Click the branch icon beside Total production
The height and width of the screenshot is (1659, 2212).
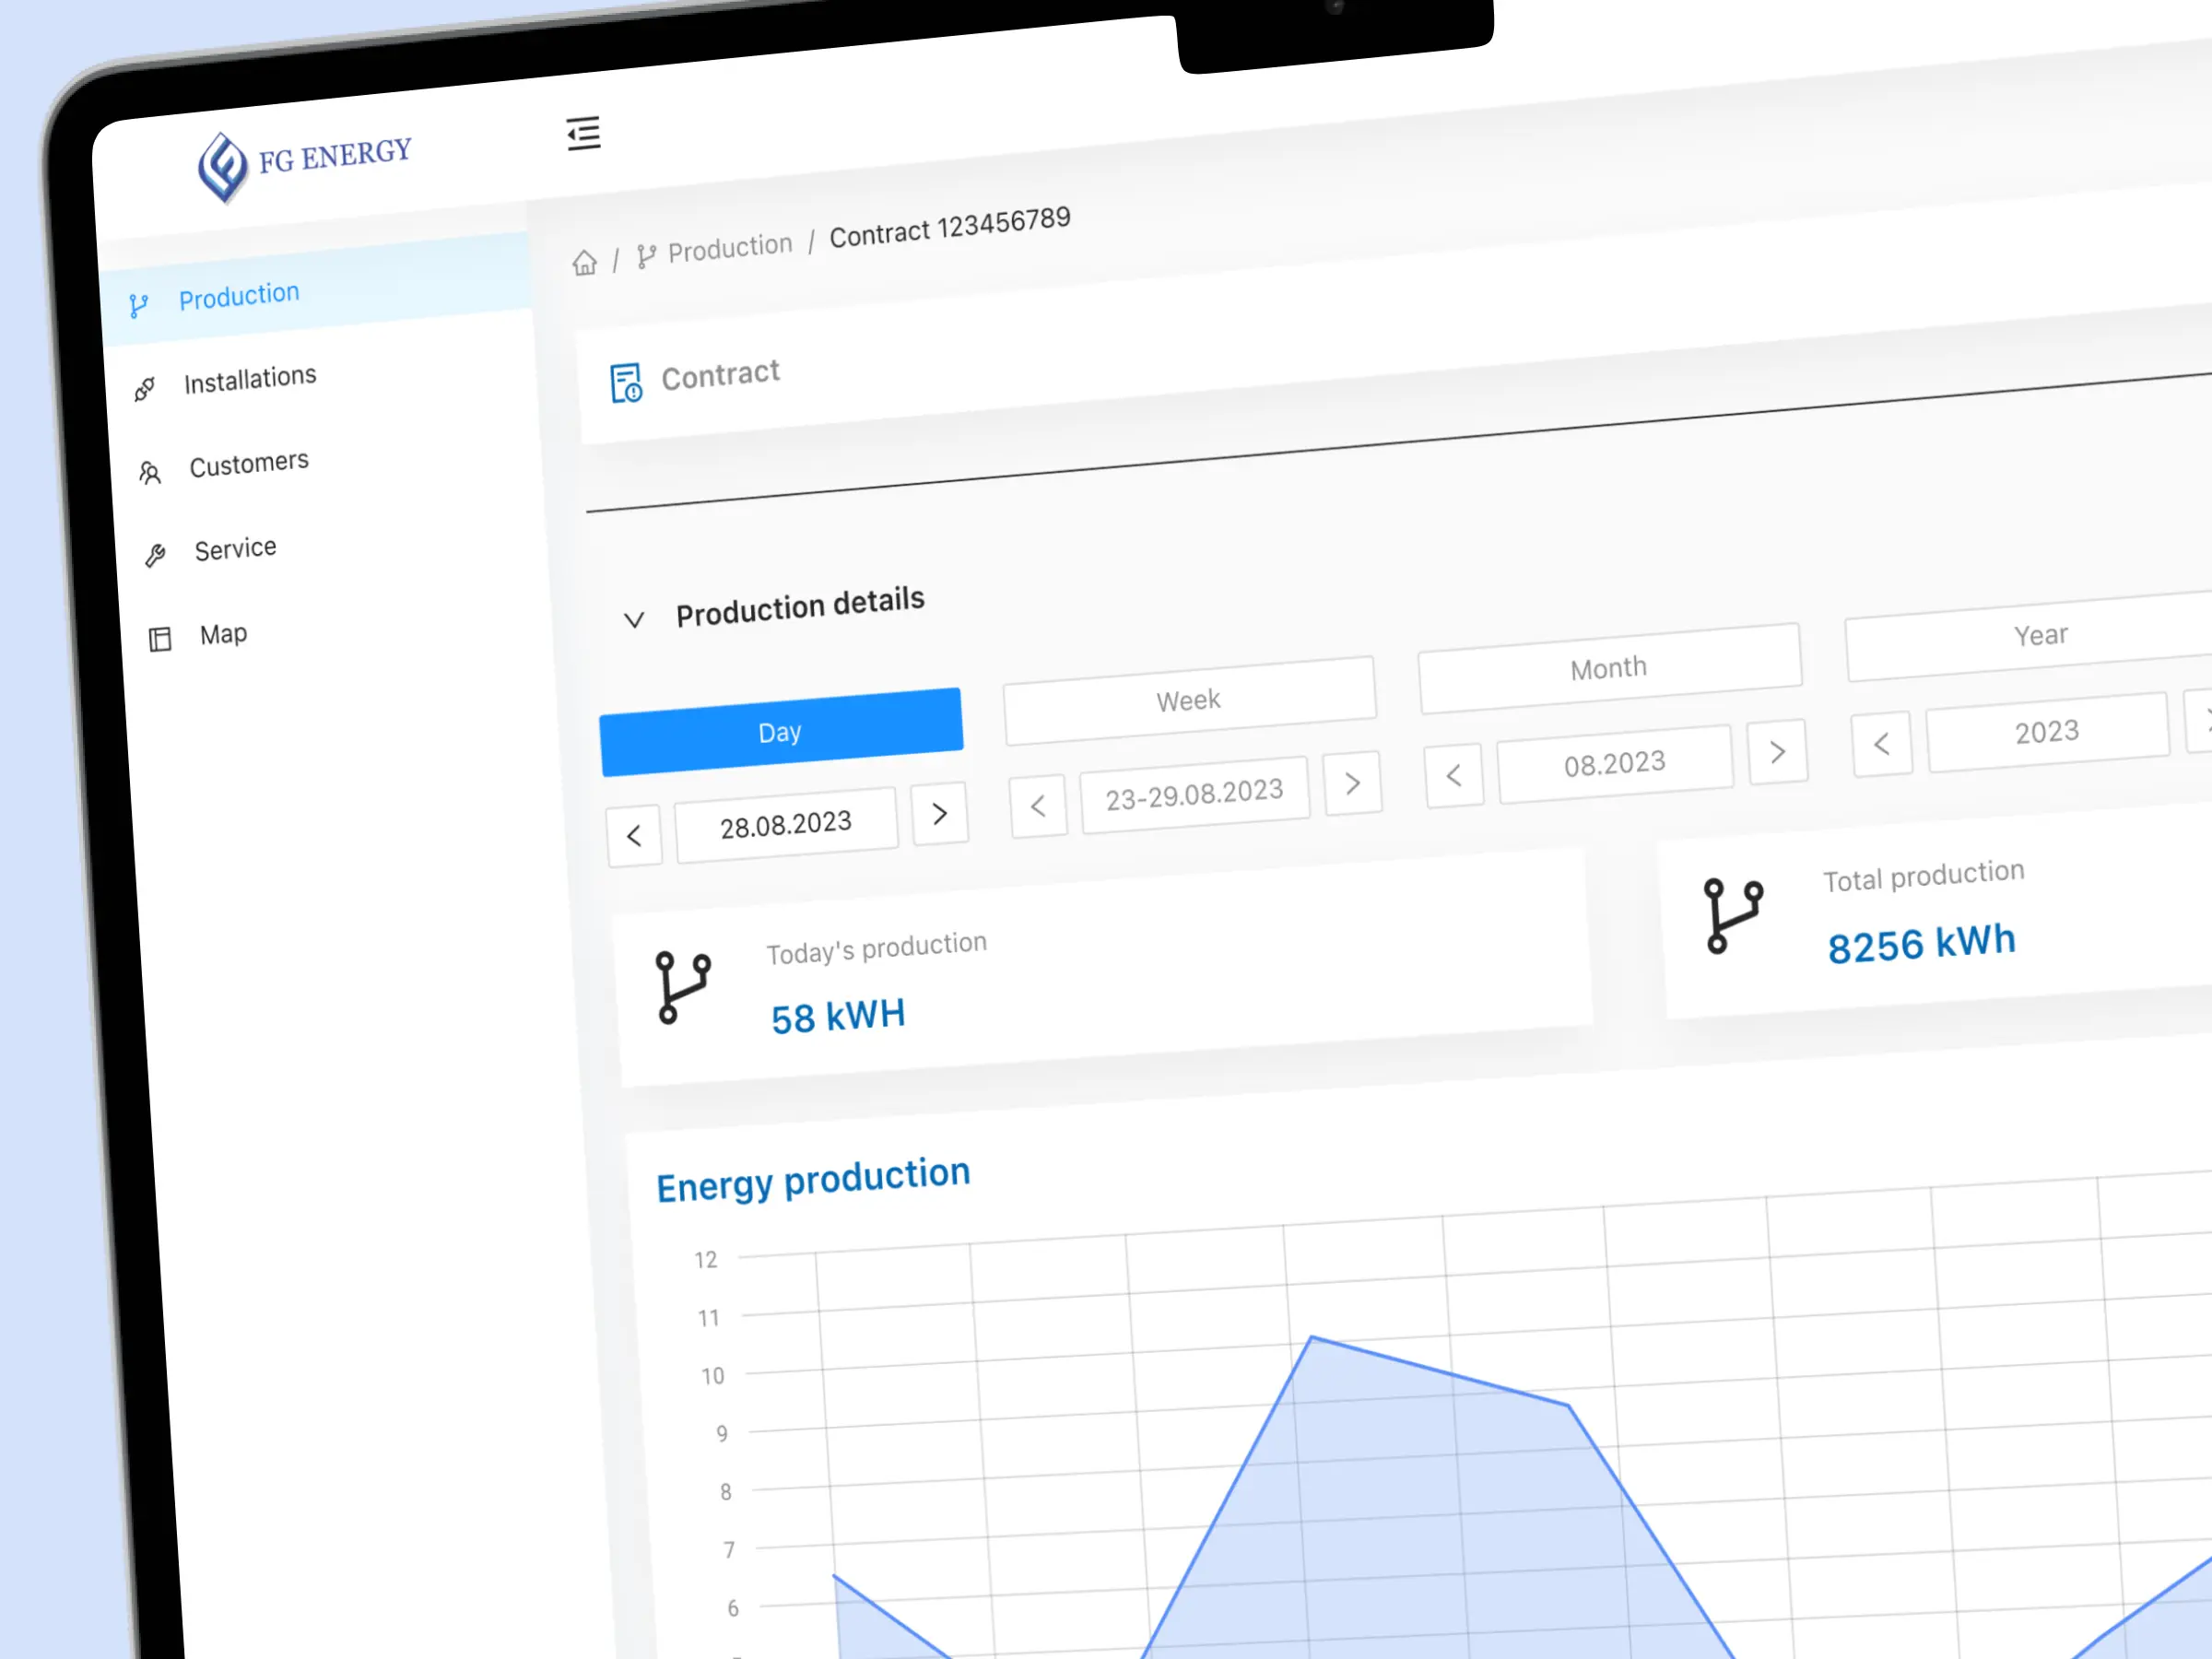coord(1733,915)
